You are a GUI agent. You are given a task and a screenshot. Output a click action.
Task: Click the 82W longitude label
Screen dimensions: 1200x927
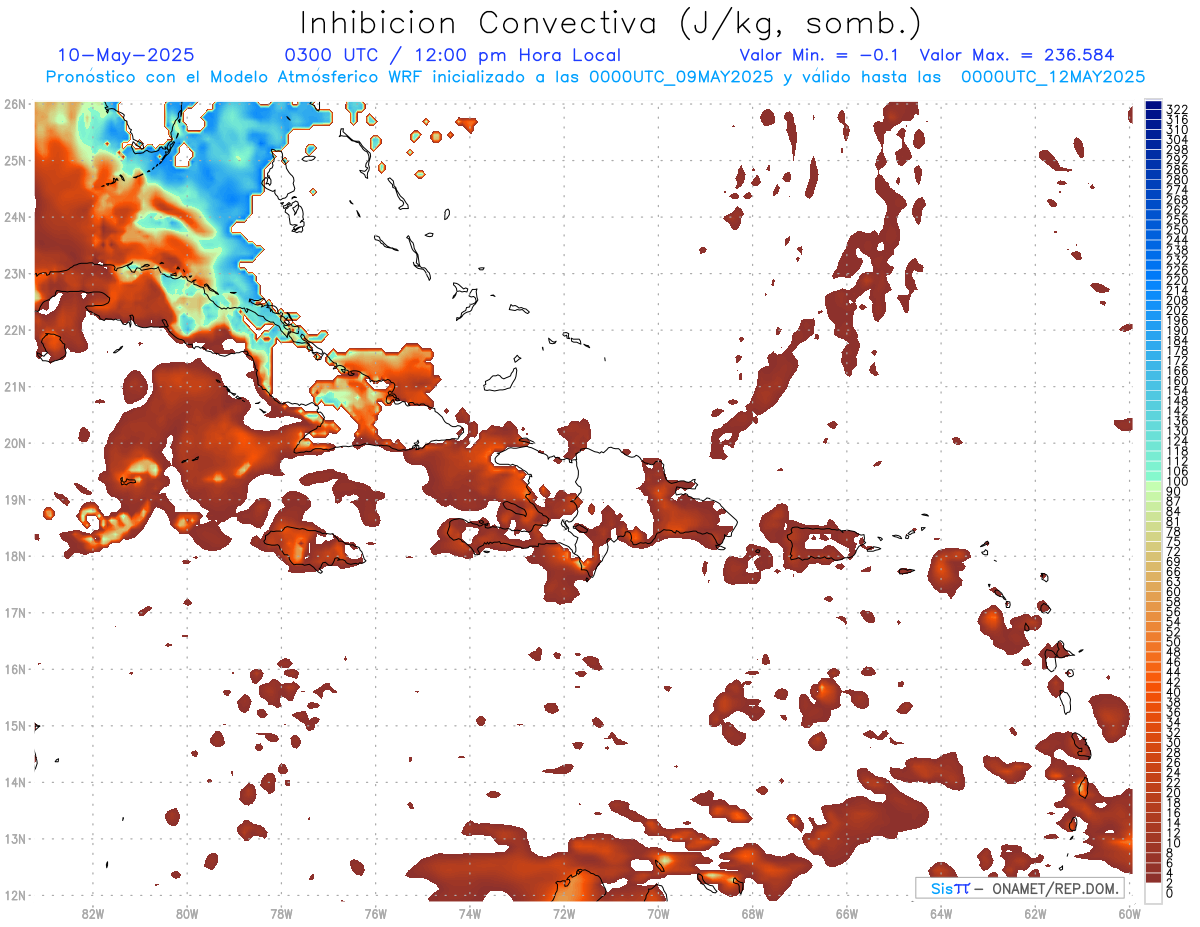[x=93, y=913]
